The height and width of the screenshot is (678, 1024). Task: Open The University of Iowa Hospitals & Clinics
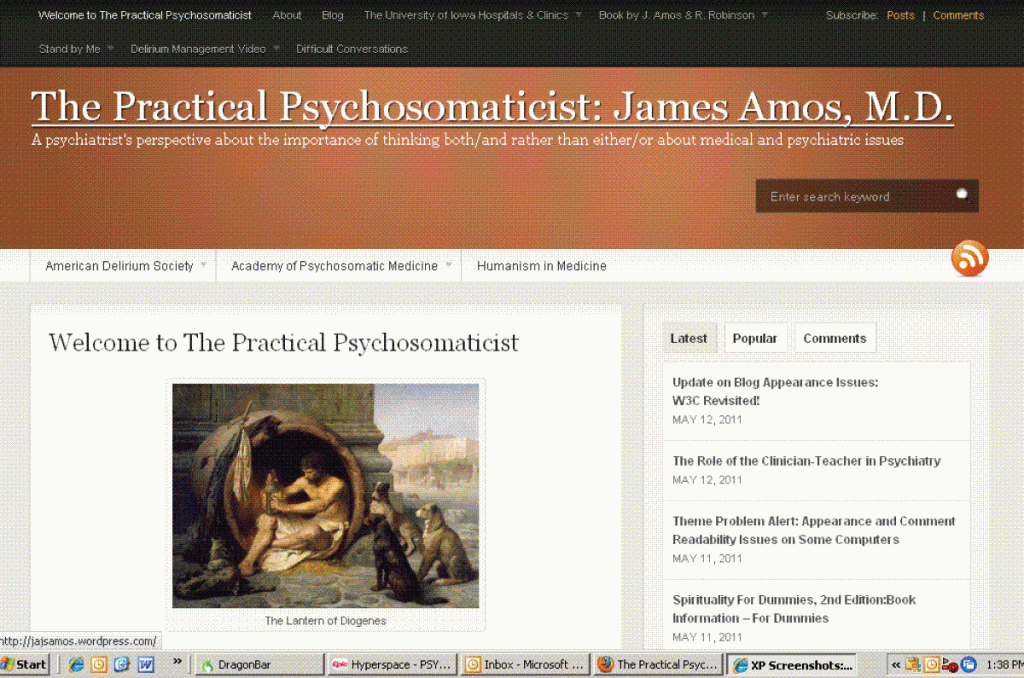pos(466,15)
